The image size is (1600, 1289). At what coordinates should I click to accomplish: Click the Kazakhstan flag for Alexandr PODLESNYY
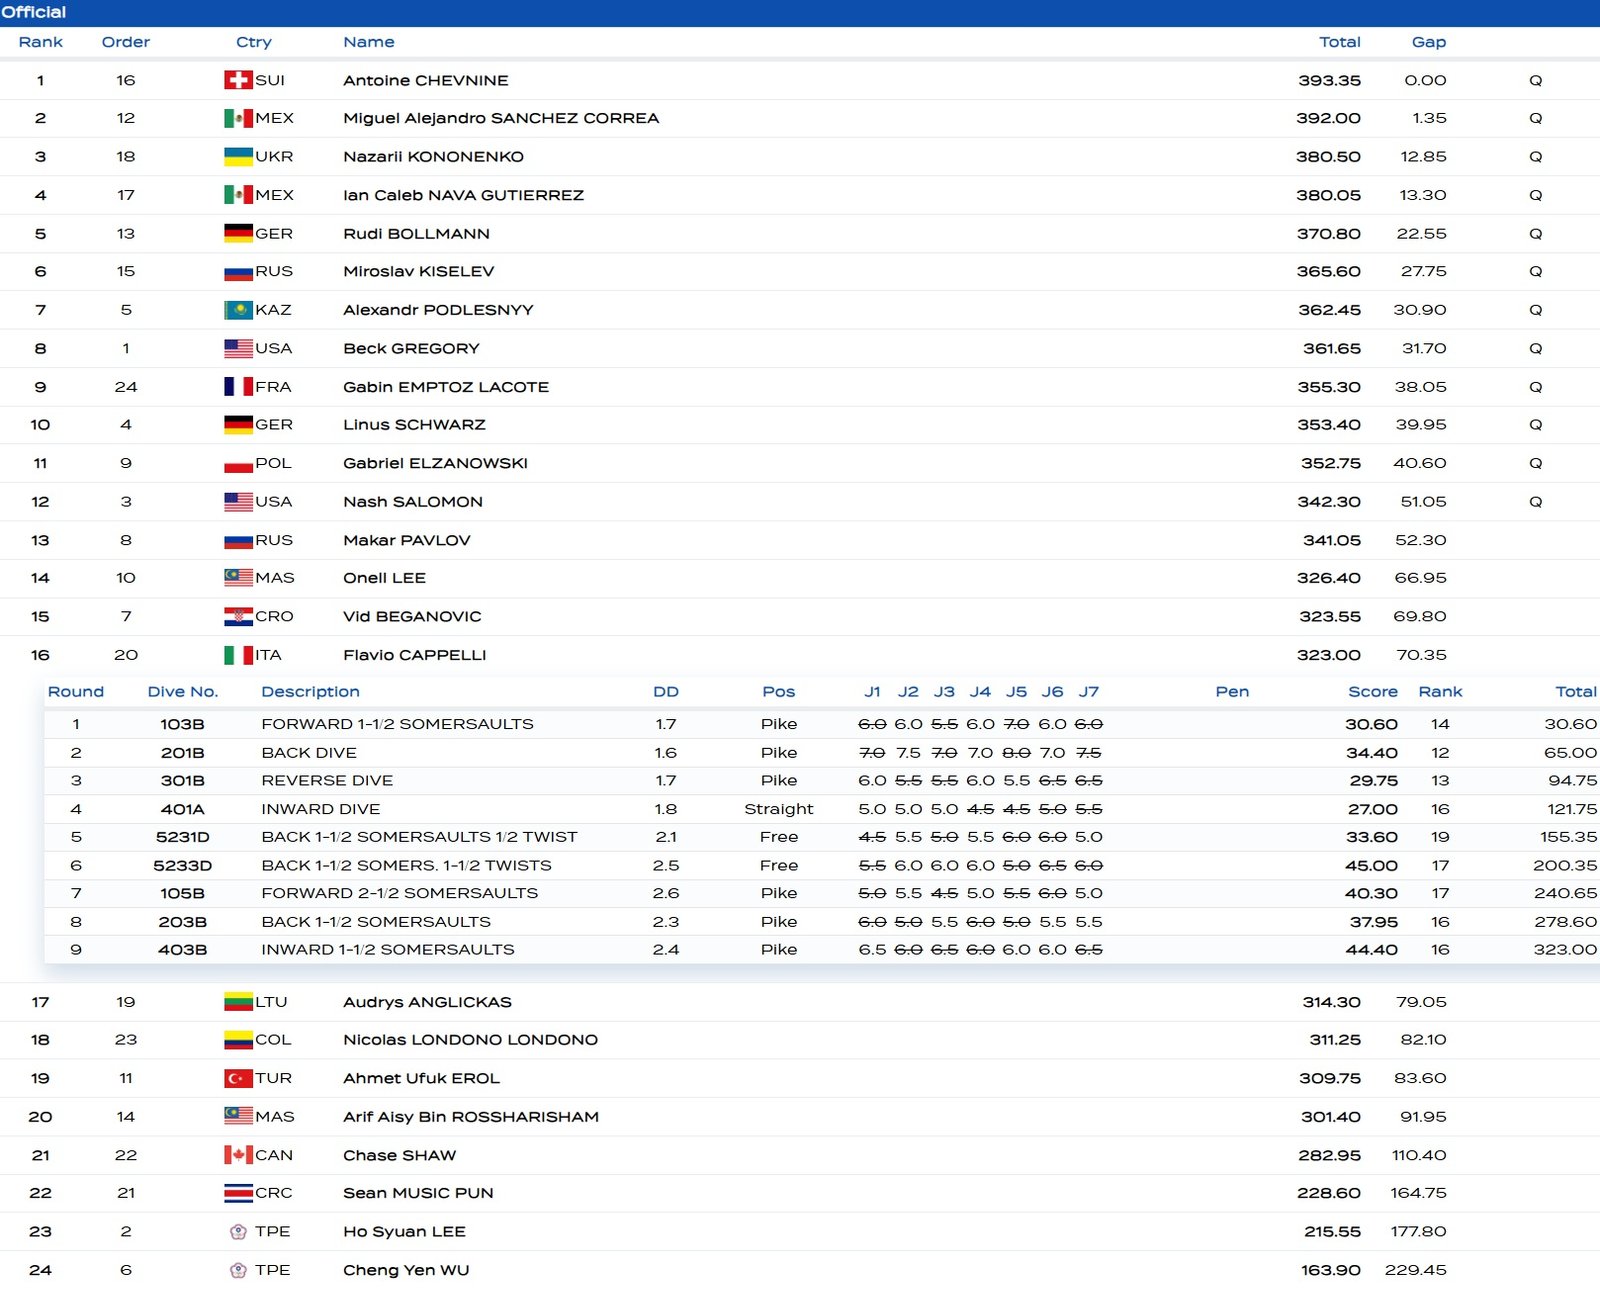(238, 310)
